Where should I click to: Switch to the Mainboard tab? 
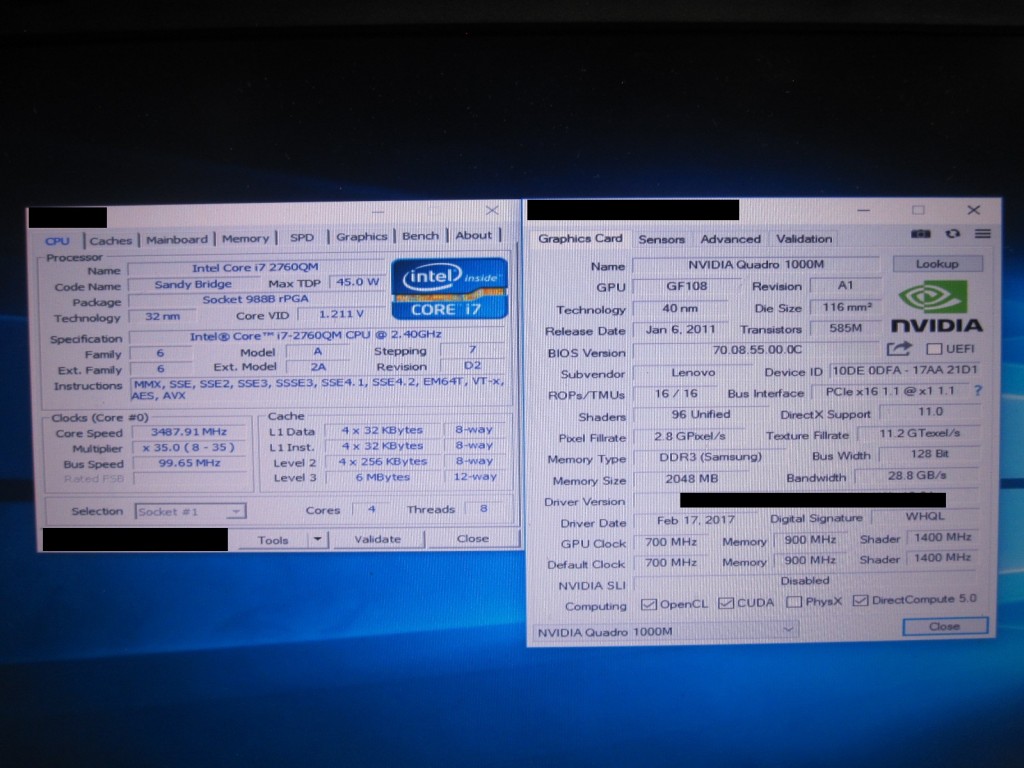click(x=177, y=239)
